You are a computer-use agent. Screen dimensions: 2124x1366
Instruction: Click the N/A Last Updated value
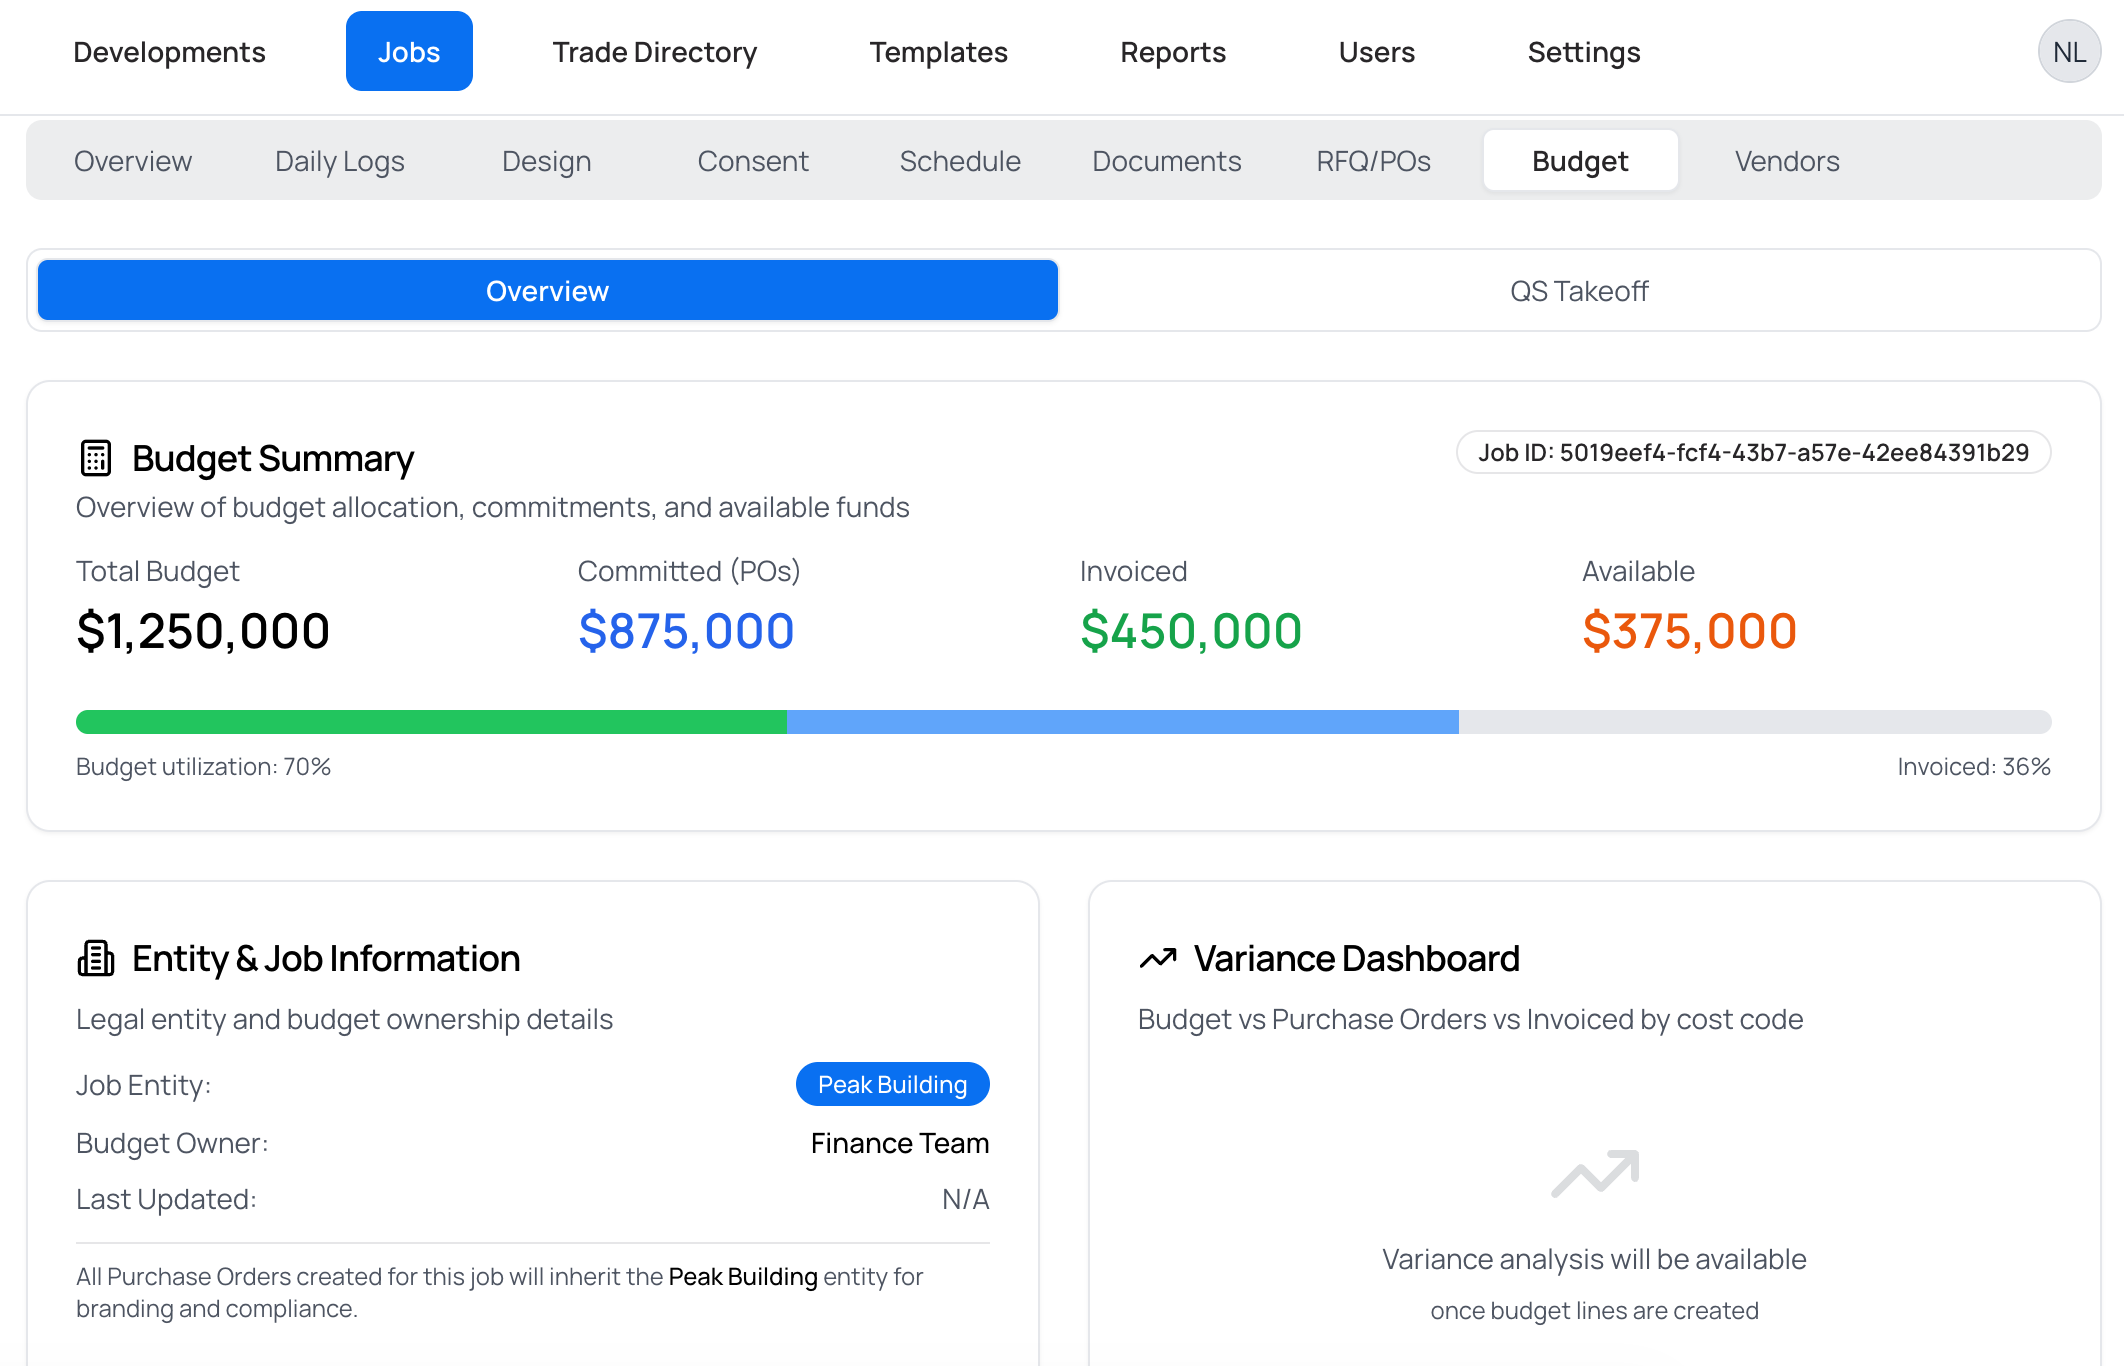[966, 1199]
